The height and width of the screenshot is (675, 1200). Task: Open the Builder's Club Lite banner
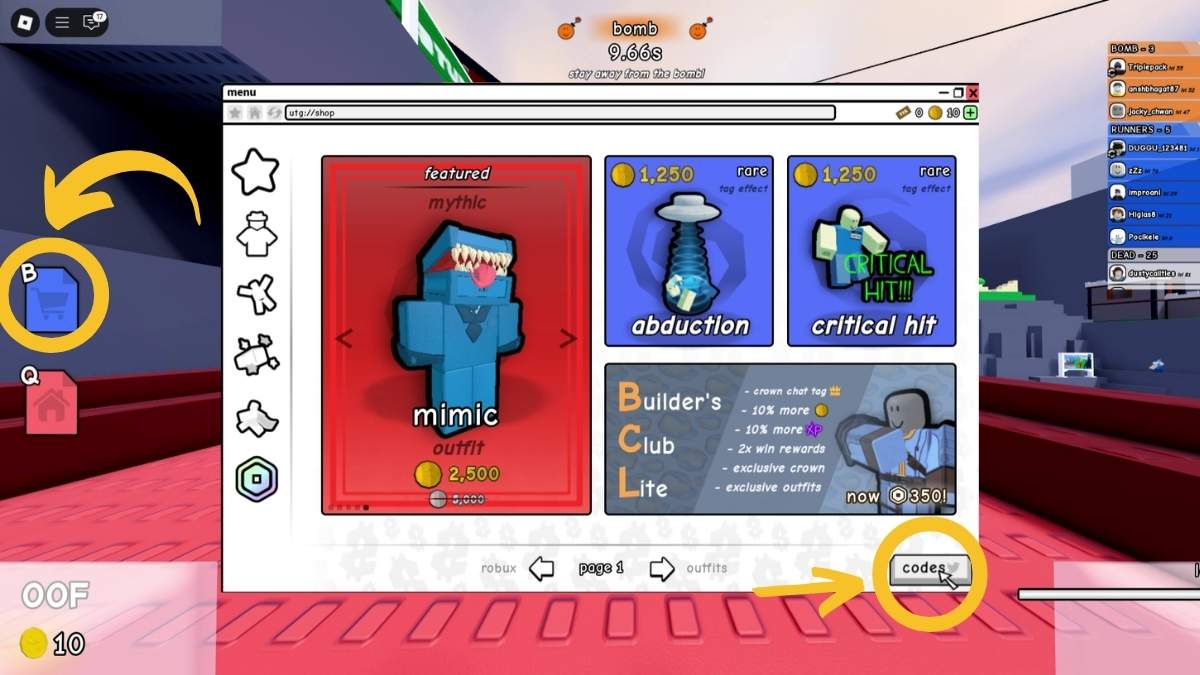(780, 439)
